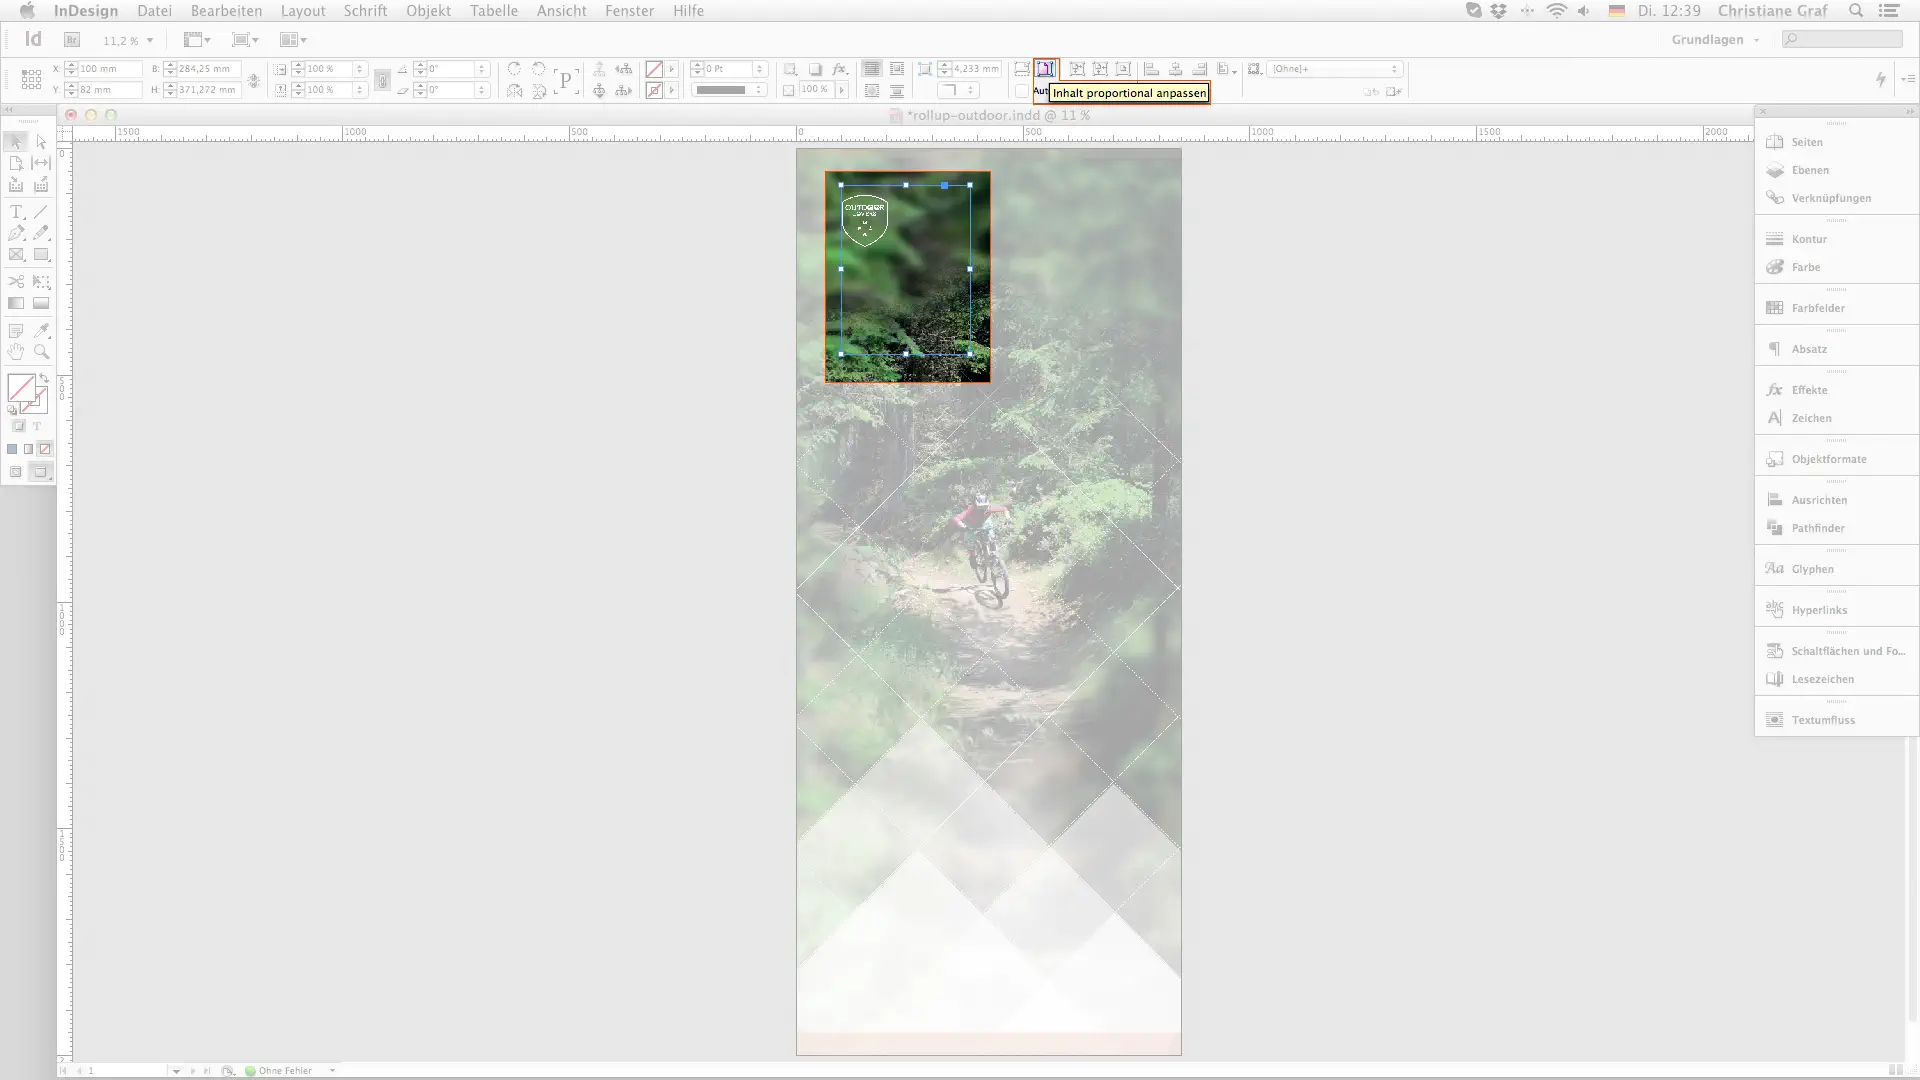Viewport: 1920px width, 1080px height.
Task: Open the Ebenen panel
Action: tap(1809, 170)
